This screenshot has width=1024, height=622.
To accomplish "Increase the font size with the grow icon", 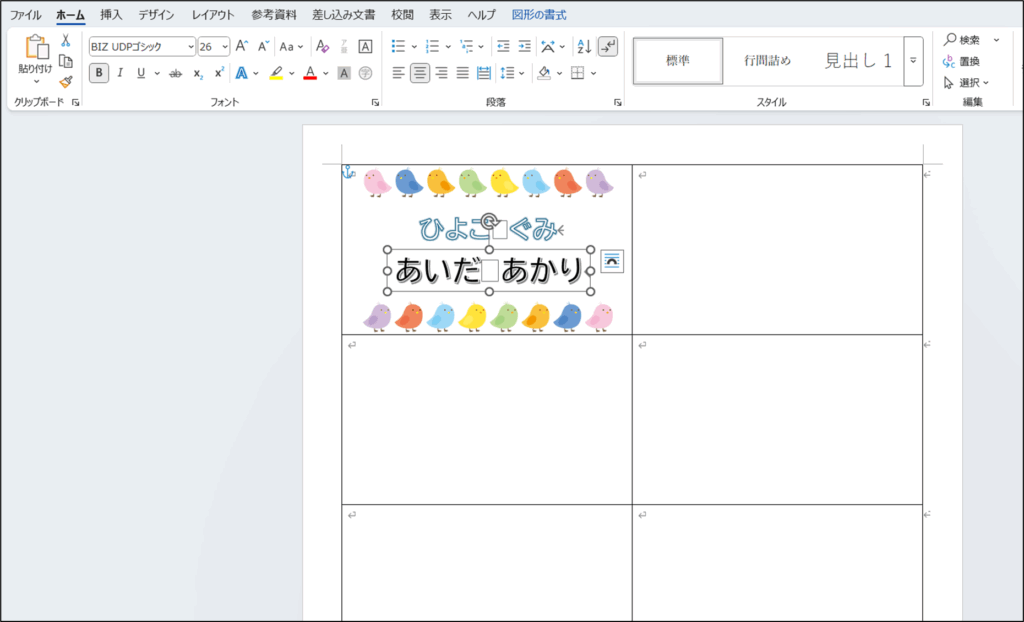I will pos(242,46).
